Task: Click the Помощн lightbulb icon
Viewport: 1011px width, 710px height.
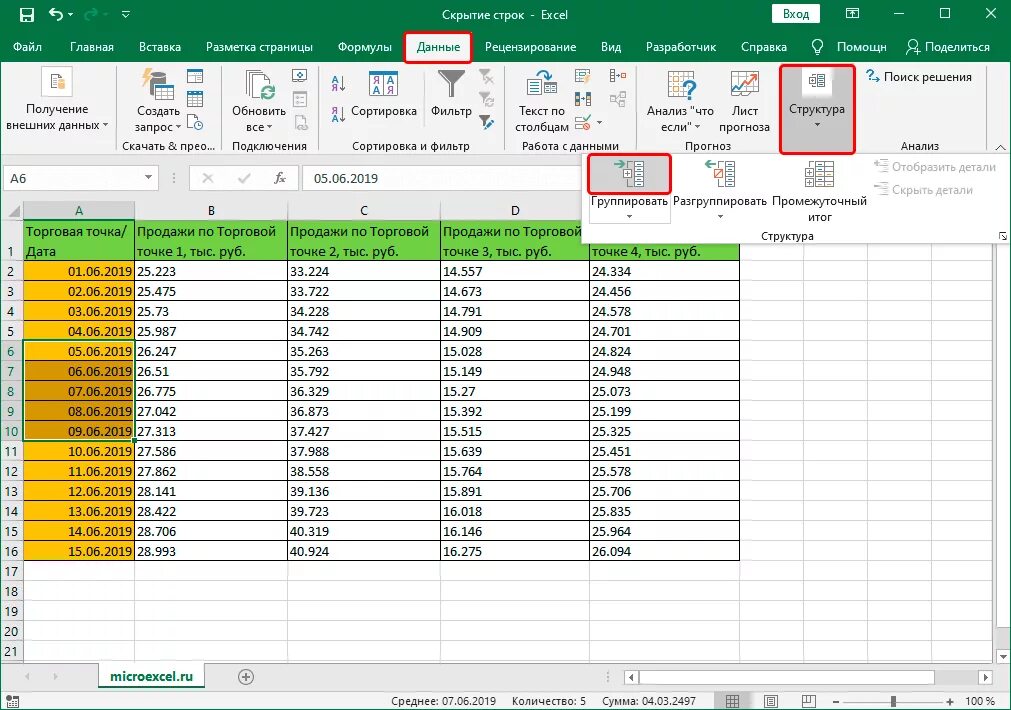Action: click(817, 46)
